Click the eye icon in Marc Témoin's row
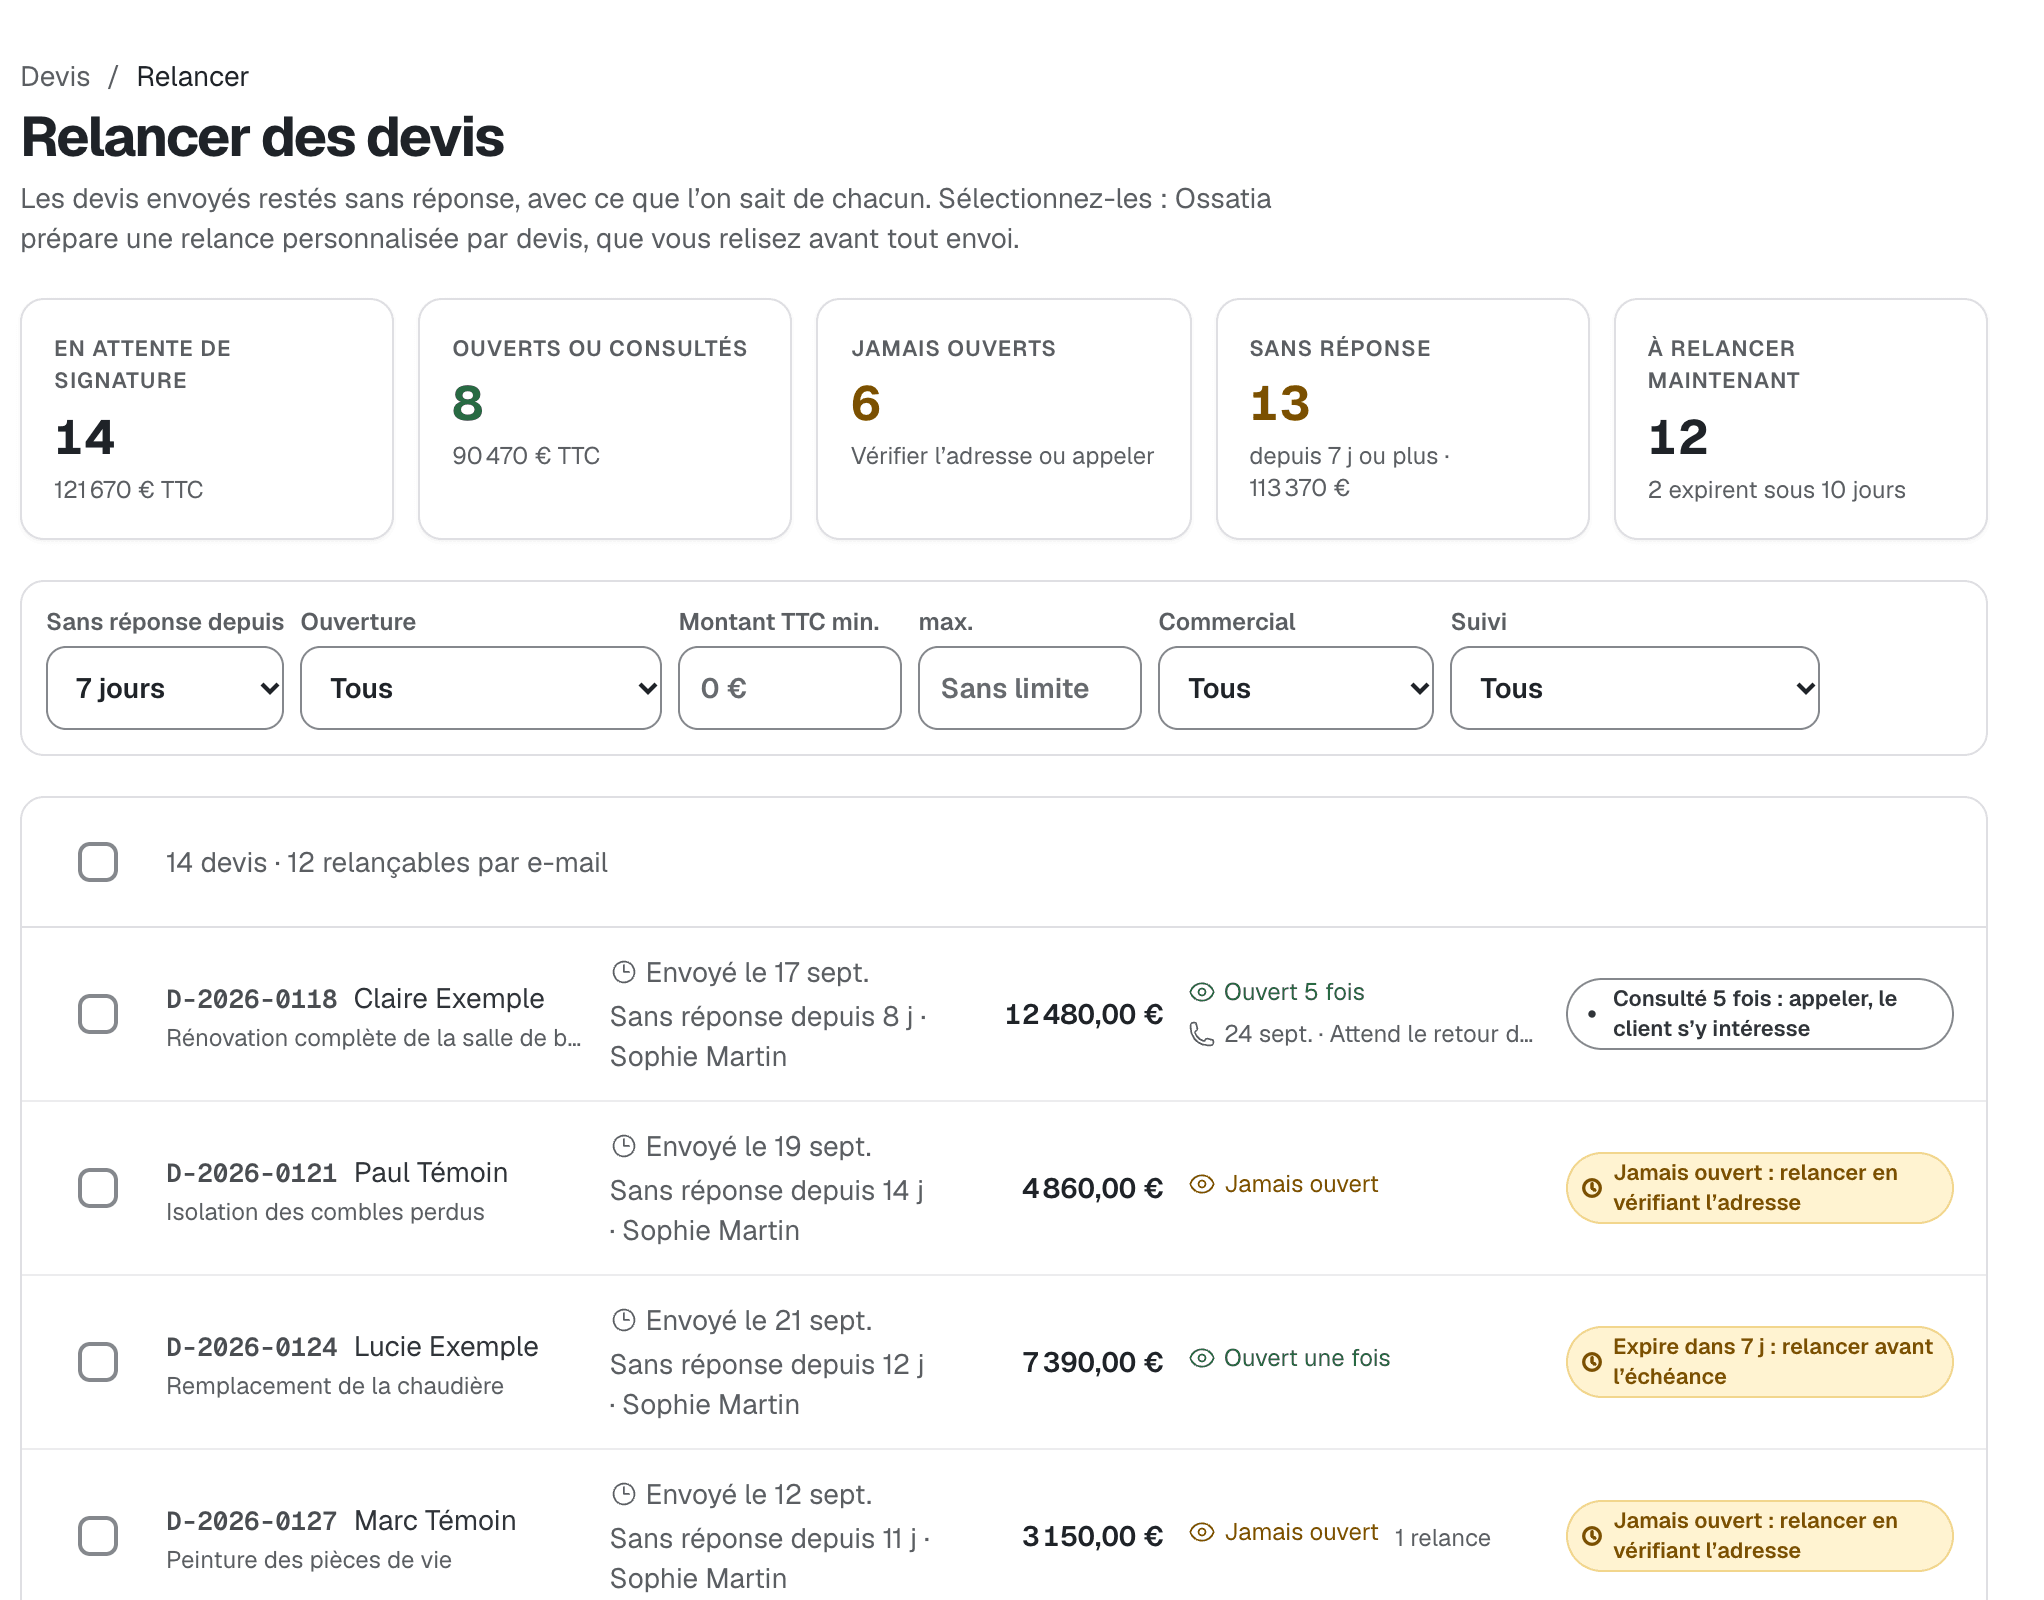Image resolution: width=2044 pixels, height=1600 pixels. (1202, 1532)
